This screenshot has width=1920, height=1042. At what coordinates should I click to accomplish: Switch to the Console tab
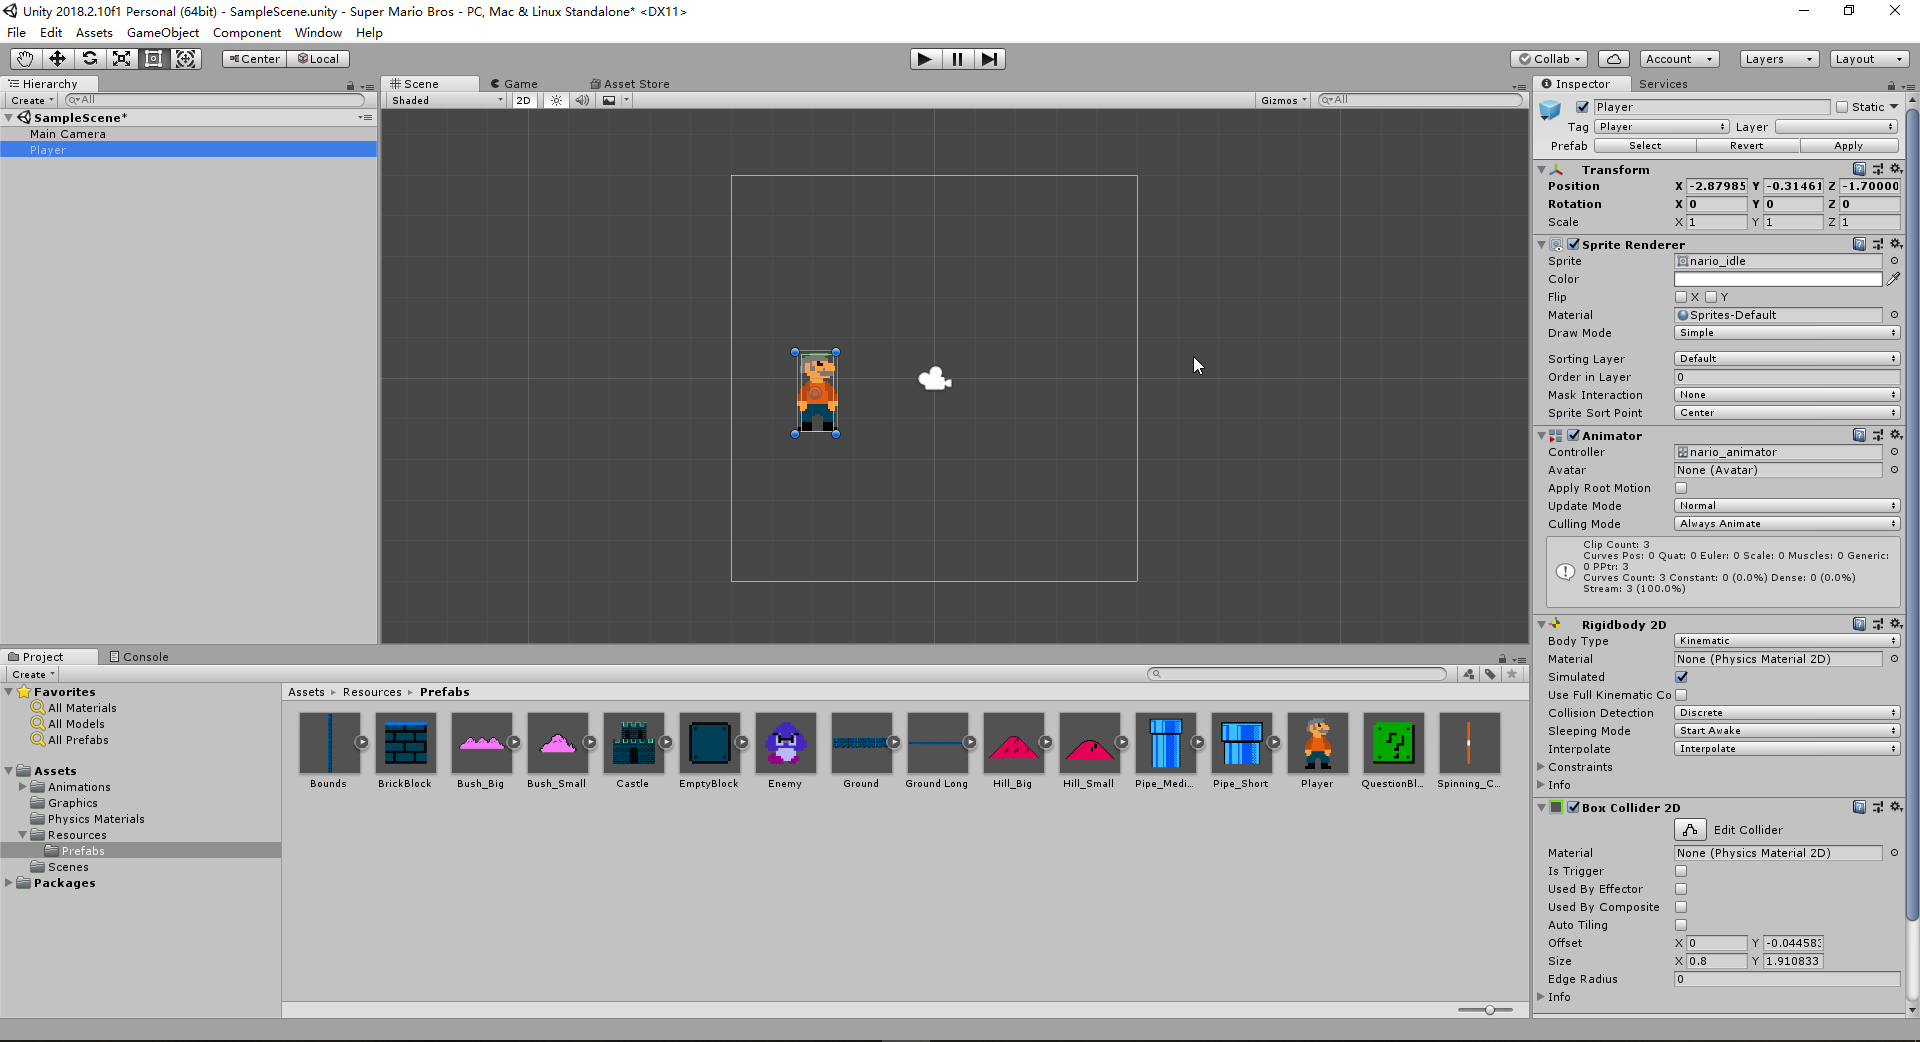139,657
